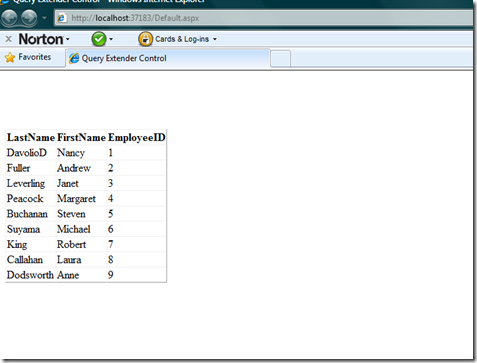Click the Dodsworth cell in the table

30,275
